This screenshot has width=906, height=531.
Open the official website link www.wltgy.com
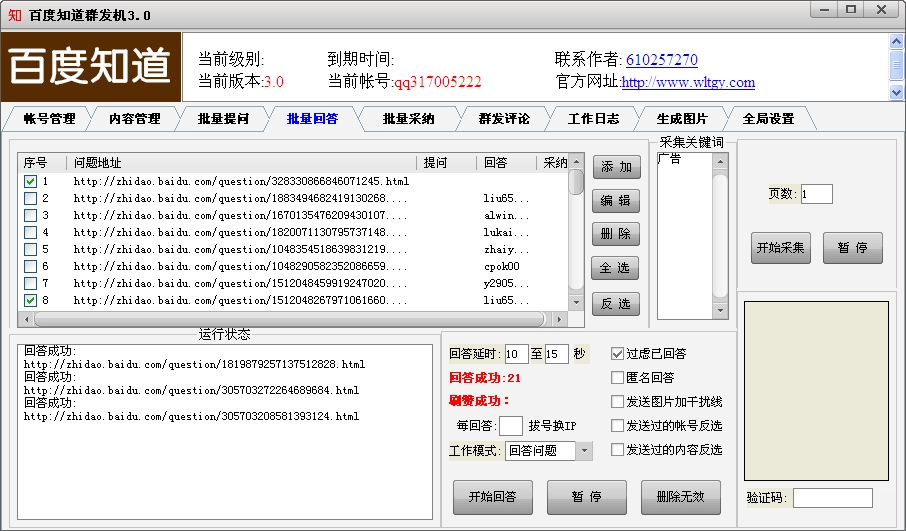[x=688, y=82]
